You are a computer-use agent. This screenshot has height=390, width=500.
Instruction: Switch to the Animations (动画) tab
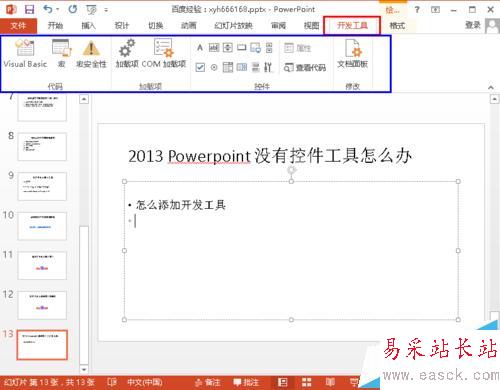[x=189, y=26]
